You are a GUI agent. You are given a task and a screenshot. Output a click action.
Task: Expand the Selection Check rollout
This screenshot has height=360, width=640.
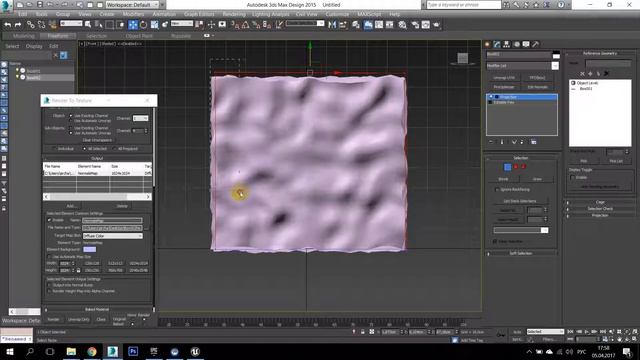click(x=600, y=209)
